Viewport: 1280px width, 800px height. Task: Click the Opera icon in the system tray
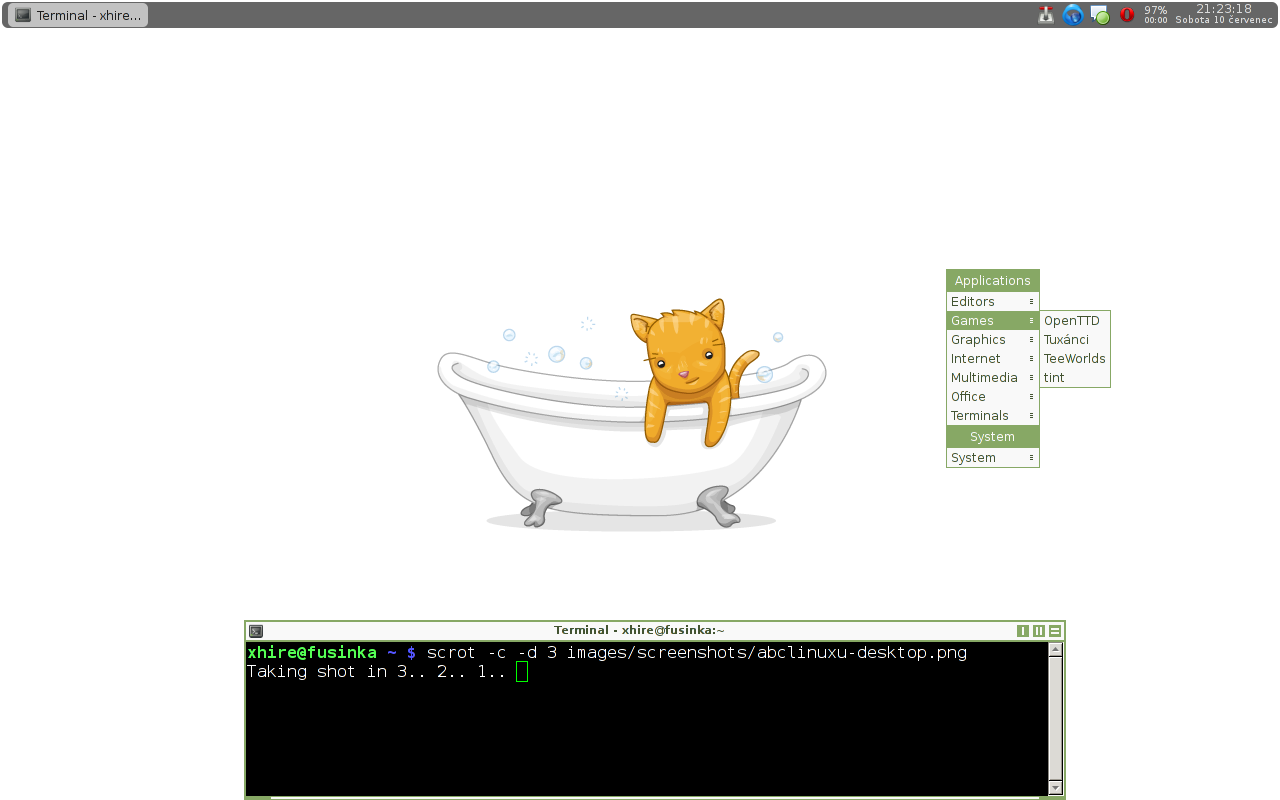(1127, 15)
